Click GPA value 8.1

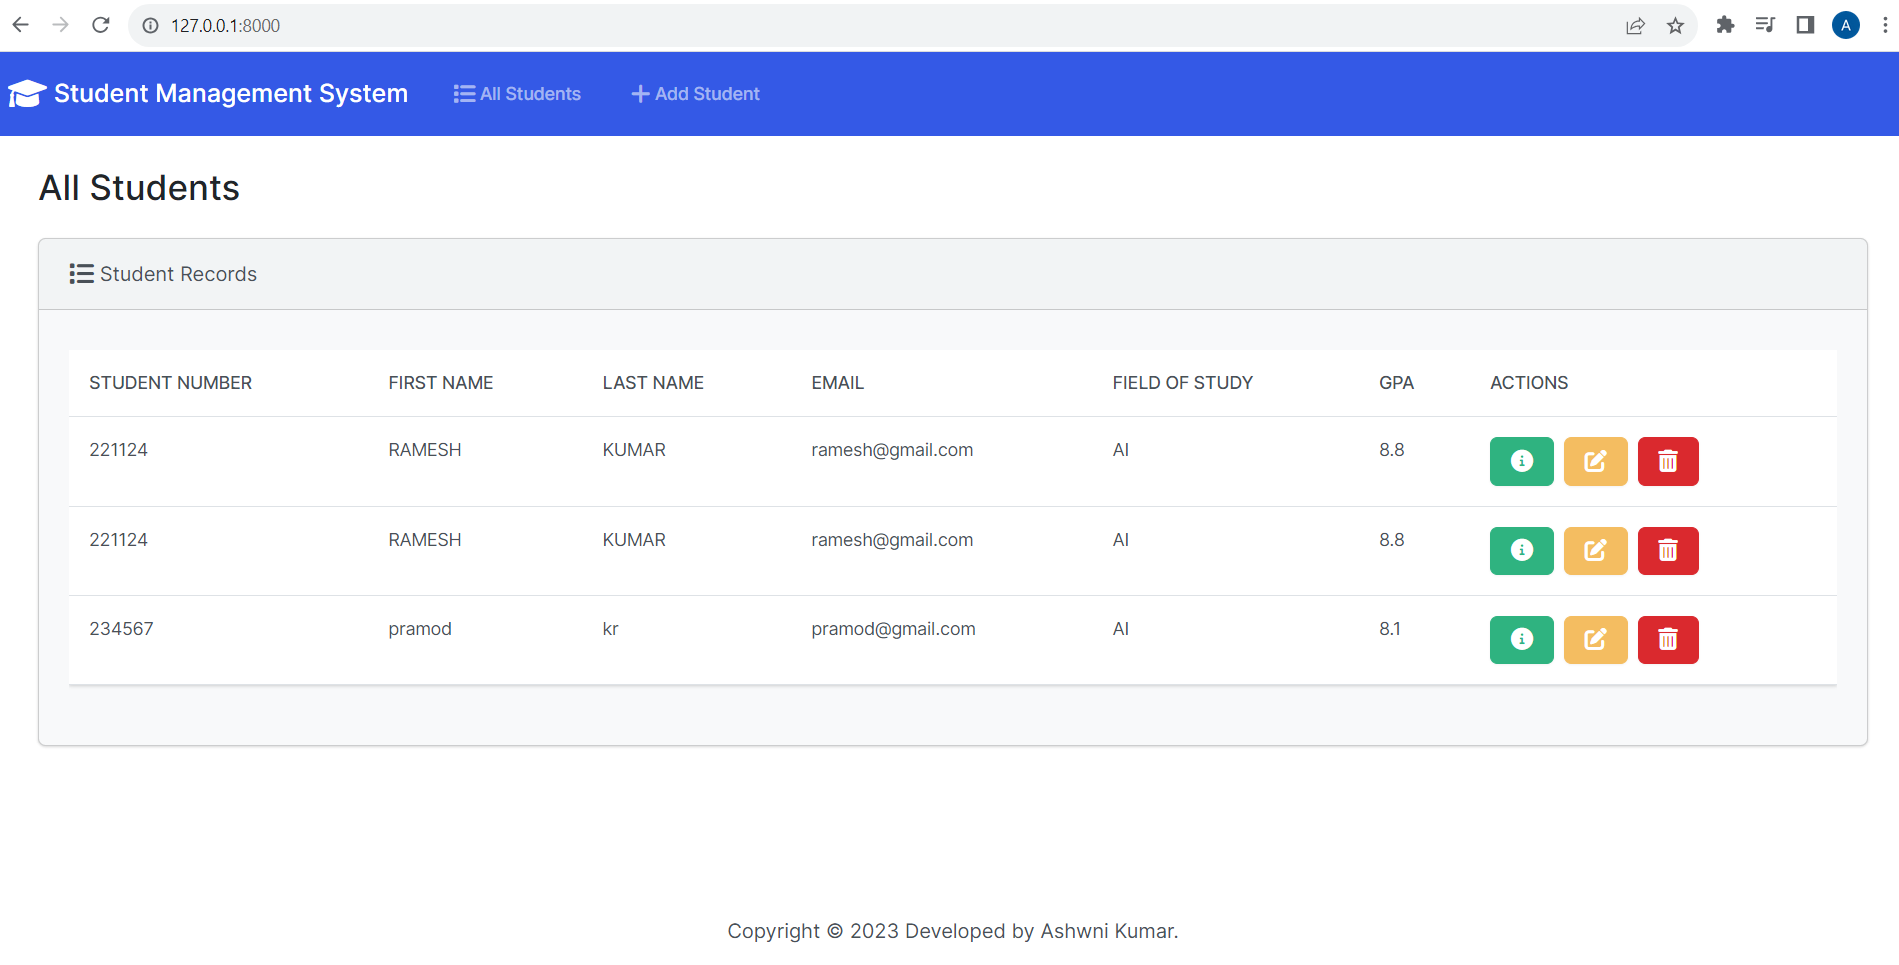[x=1390, y=629]
